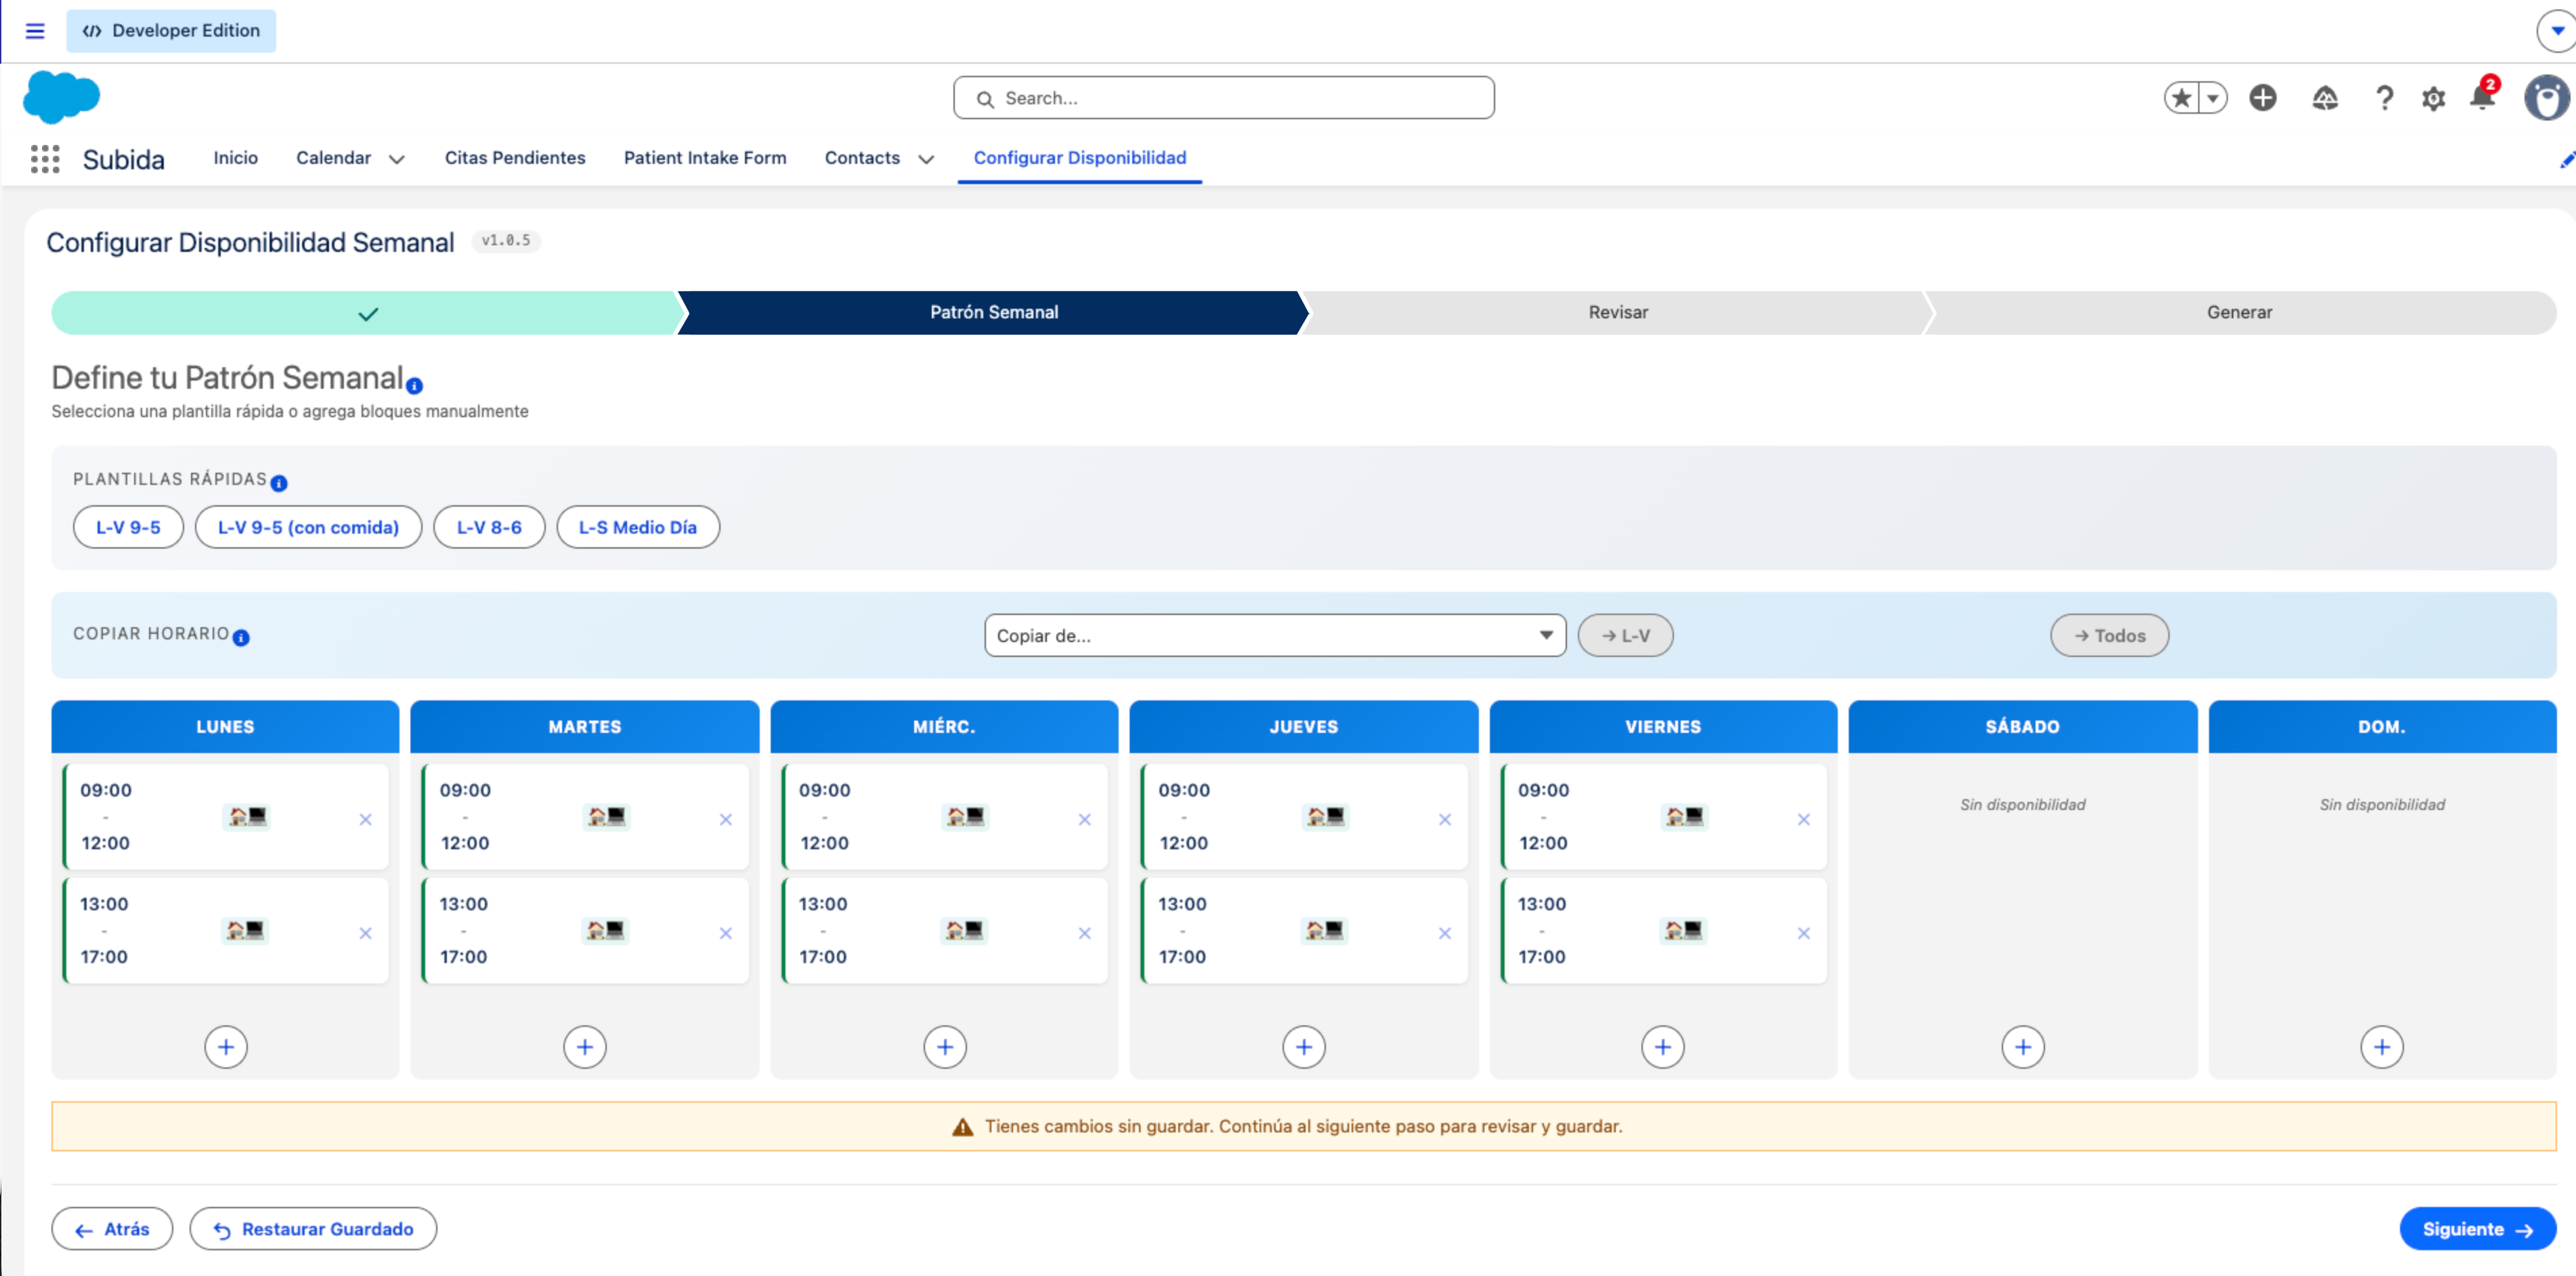Click Restaurar Guardado button
The height and width of the screenshot is (1276, 2576).
313,1229
